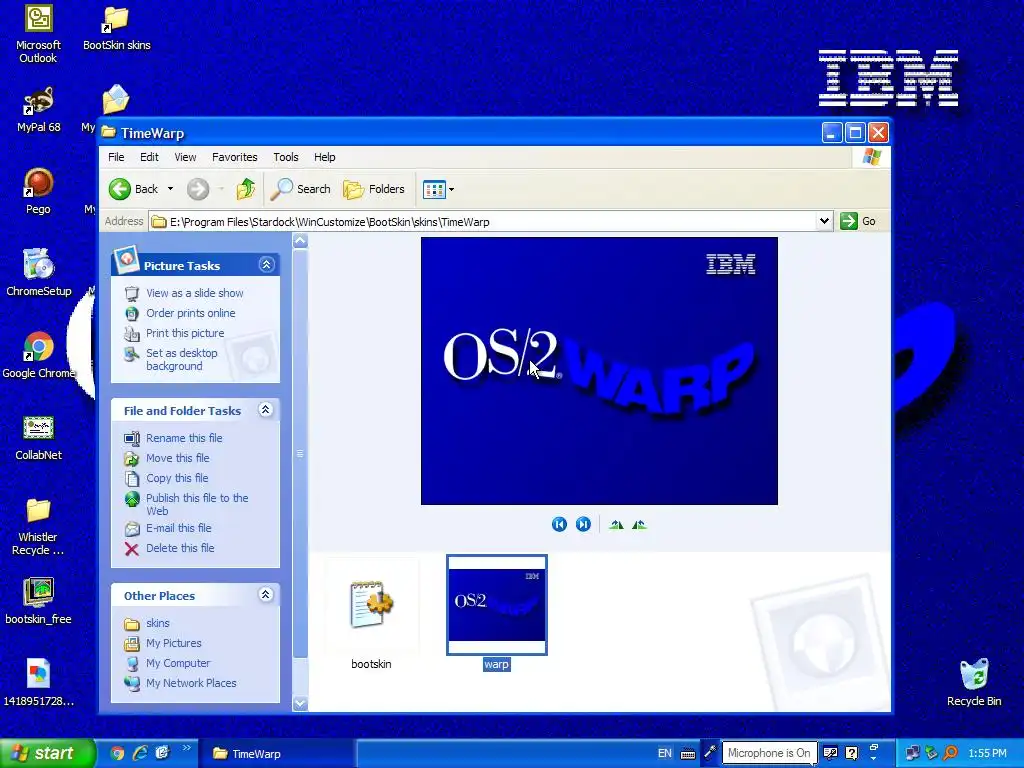Click Rename this file
The image size is (1024, 768).
tap(184, 438)
